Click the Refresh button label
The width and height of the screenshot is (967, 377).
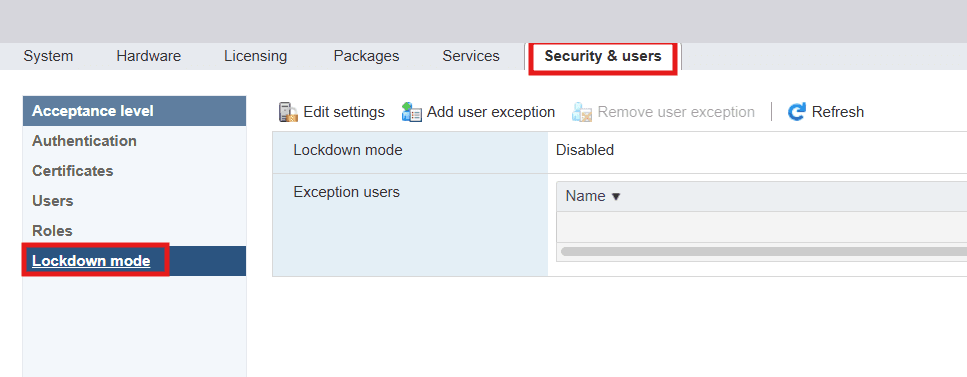point(837,112)
